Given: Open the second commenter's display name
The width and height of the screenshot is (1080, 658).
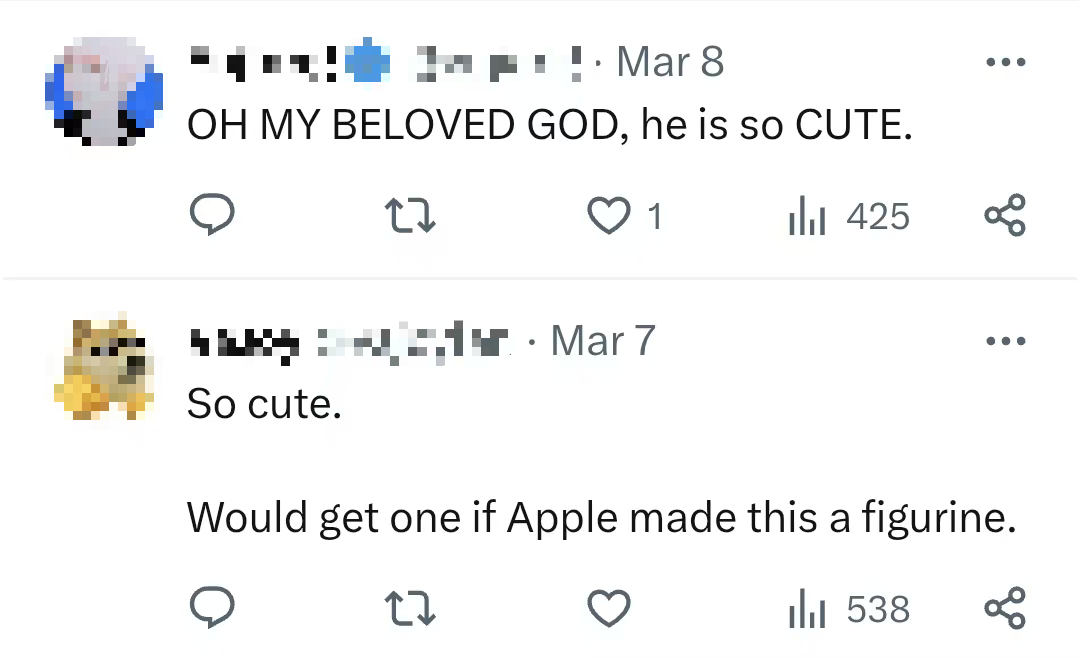Looking at the screenshot, I should point(244,342).
